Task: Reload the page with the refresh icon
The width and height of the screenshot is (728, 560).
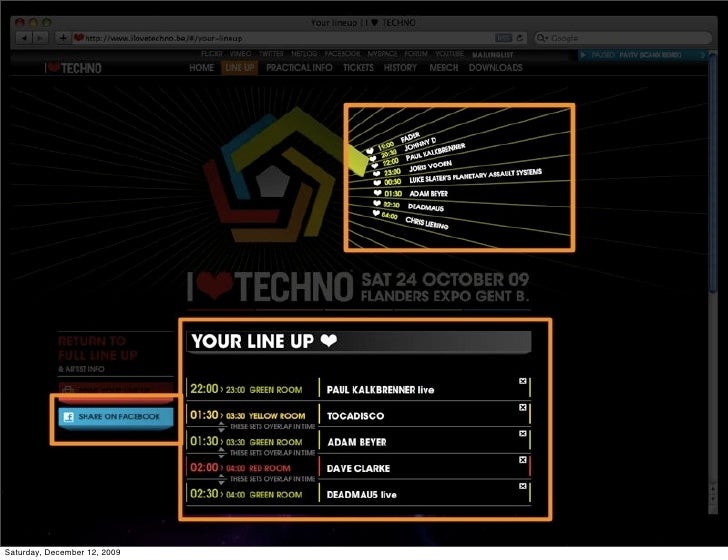Action: [520, 38]
